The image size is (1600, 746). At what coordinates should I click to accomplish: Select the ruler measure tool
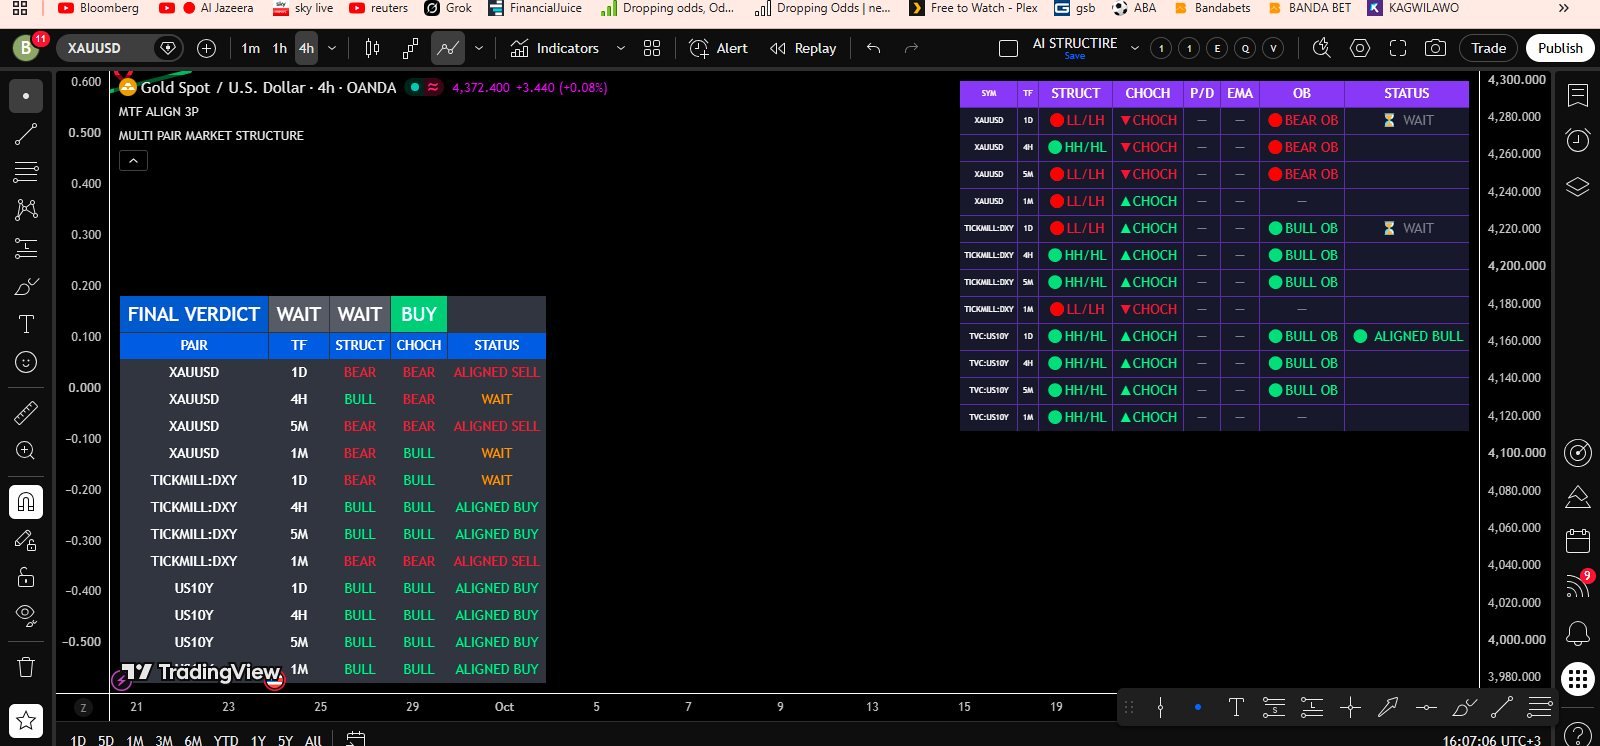26,412
